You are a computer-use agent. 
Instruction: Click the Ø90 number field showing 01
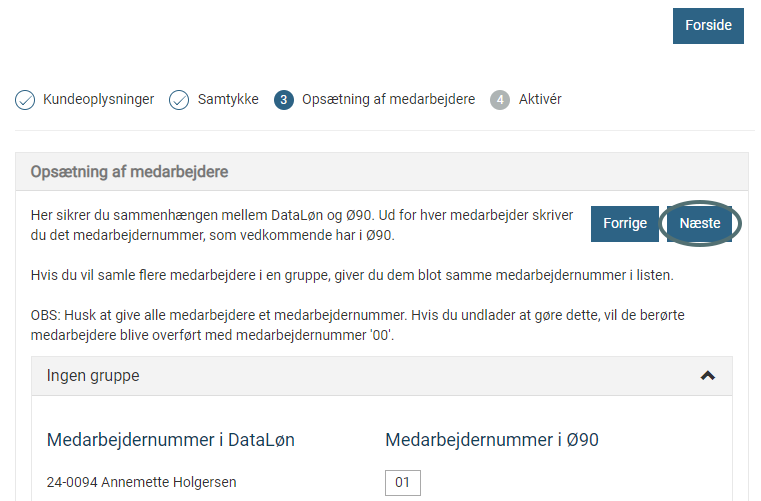(402, 483)
